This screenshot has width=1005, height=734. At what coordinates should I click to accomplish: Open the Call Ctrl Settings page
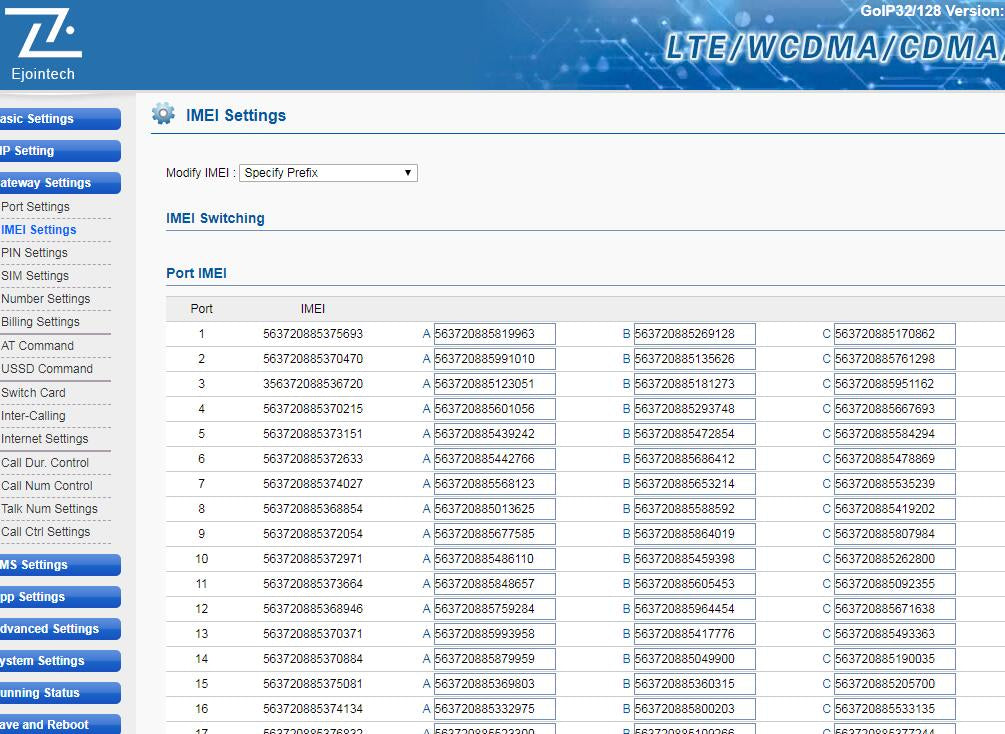point(46,532)
